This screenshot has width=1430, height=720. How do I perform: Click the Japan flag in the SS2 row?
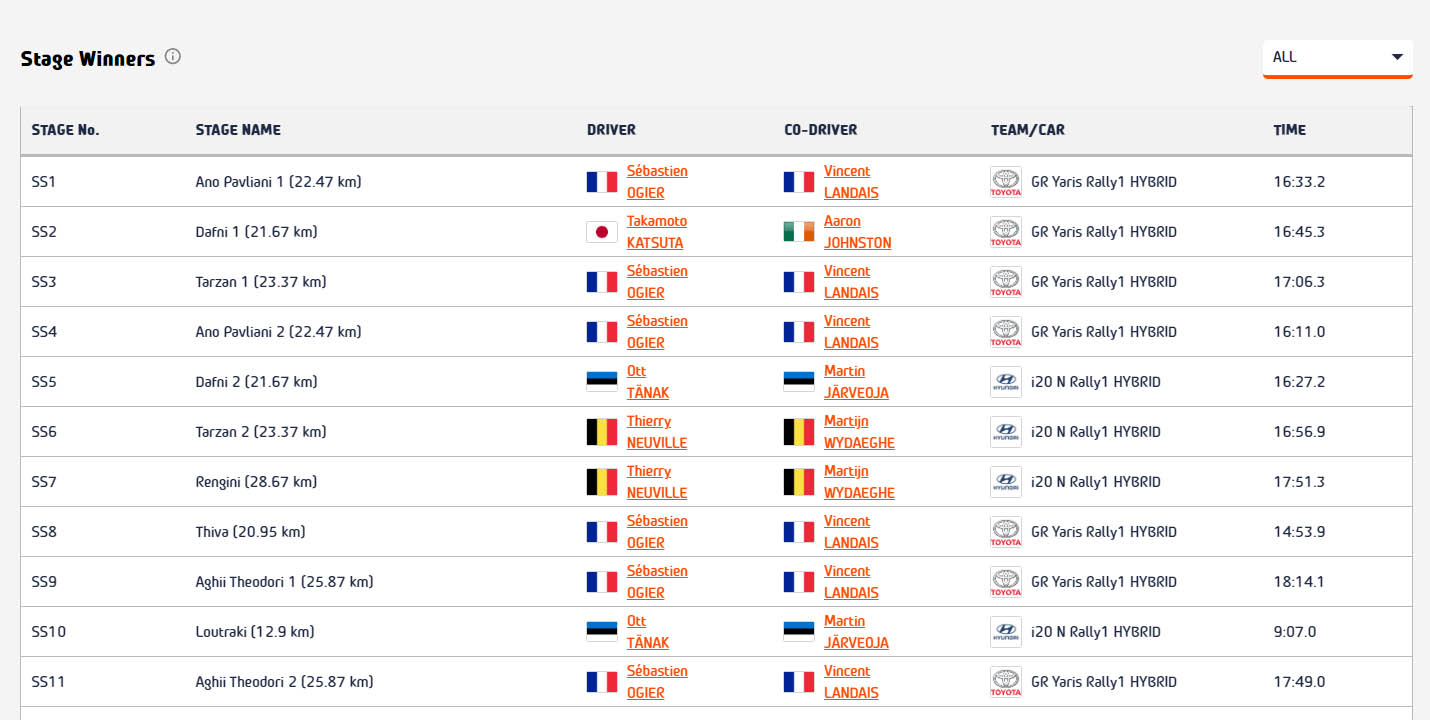click(x=602, y=232)
